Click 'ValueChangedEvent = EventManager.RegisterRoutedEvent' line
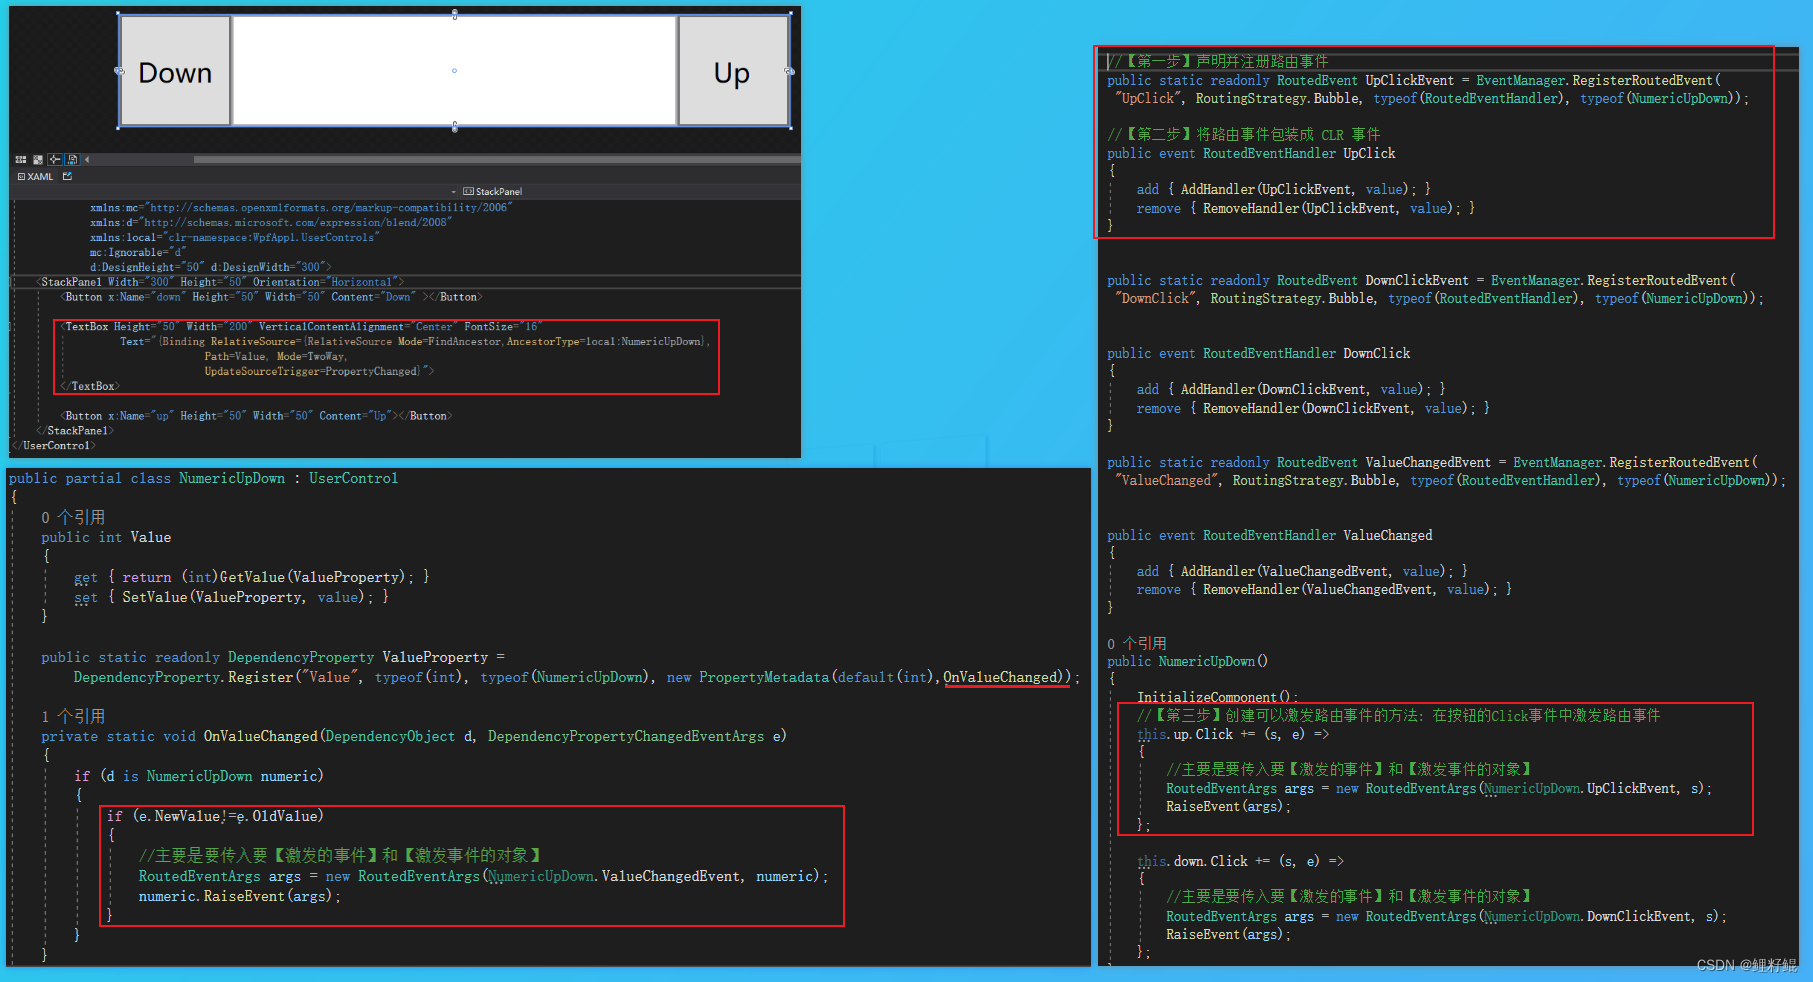Screen dimensions: 1813x982 point(1432,462)
